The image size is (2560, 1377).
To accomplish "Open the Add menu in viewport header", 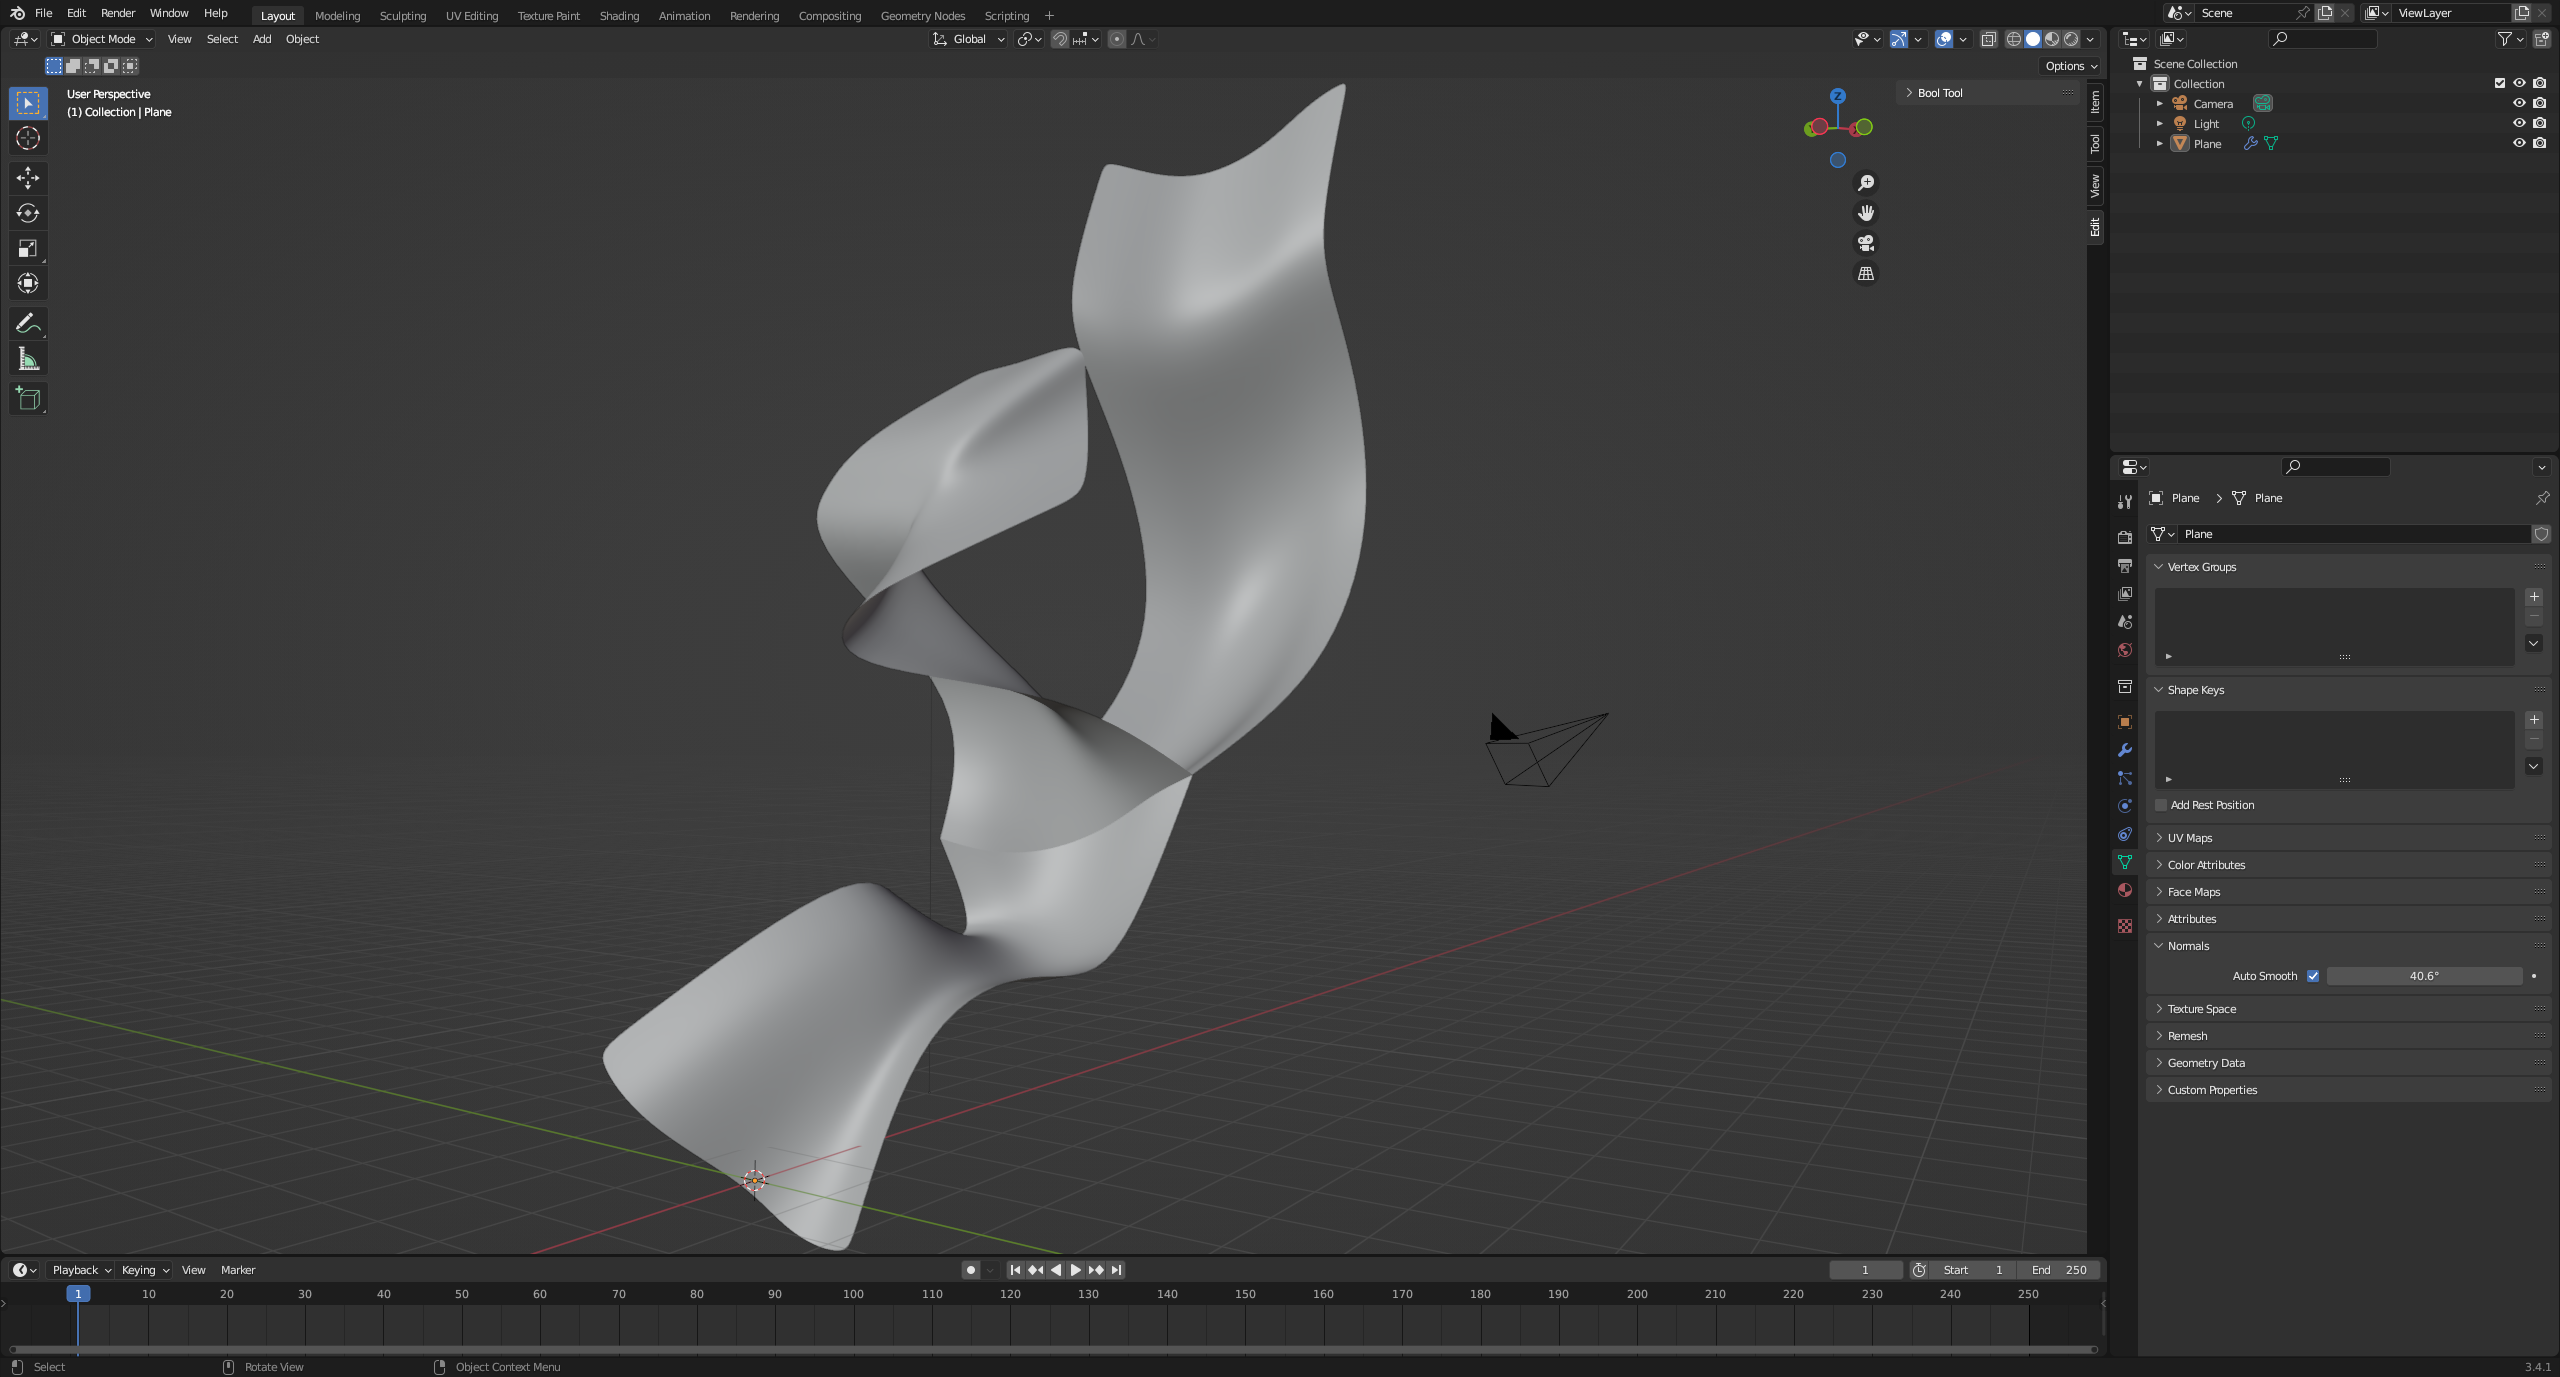I will pos(261,39).
